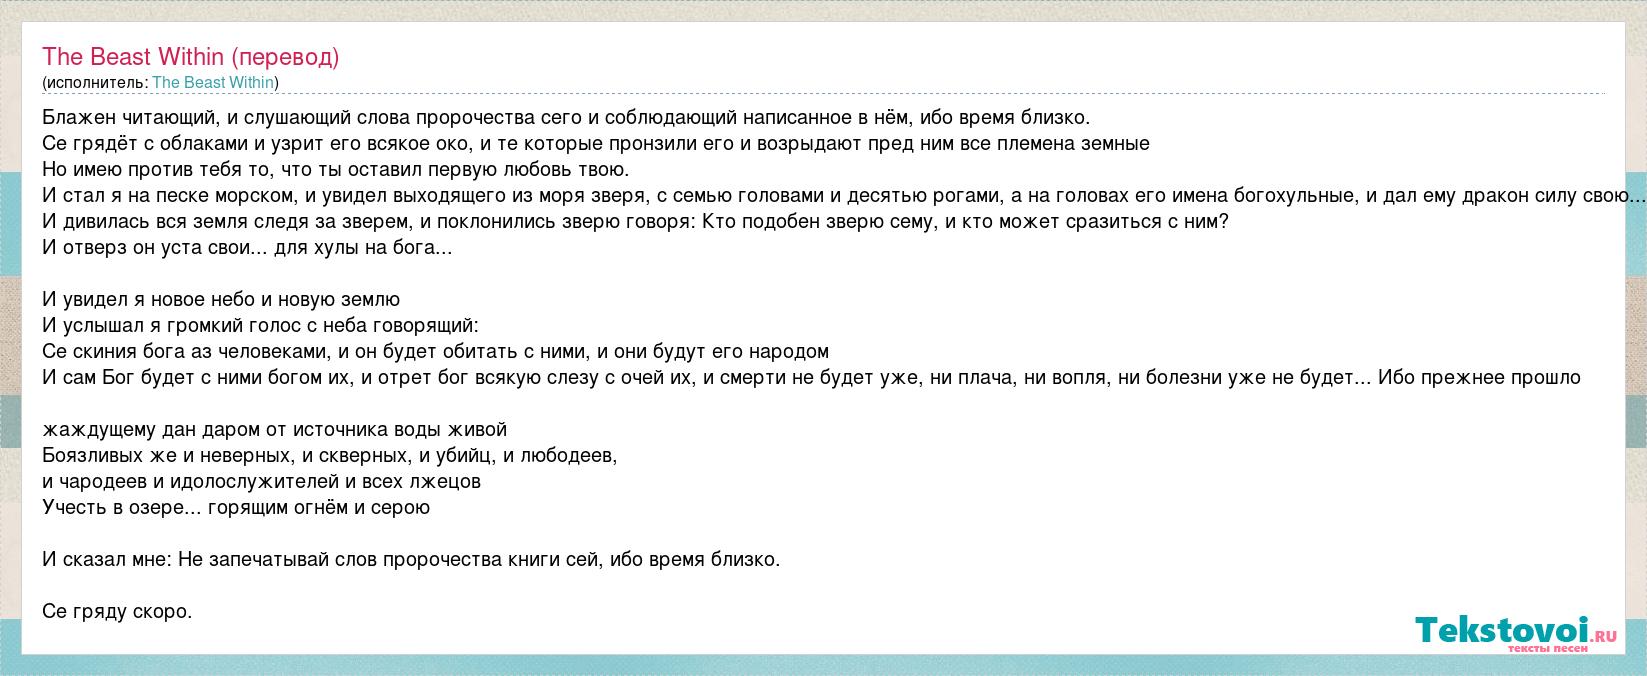The width and height of the screenshot is (1647, 676).
Task: Open the title 'The Beast Within (перевод)'
Action: (x=191, y=57)
